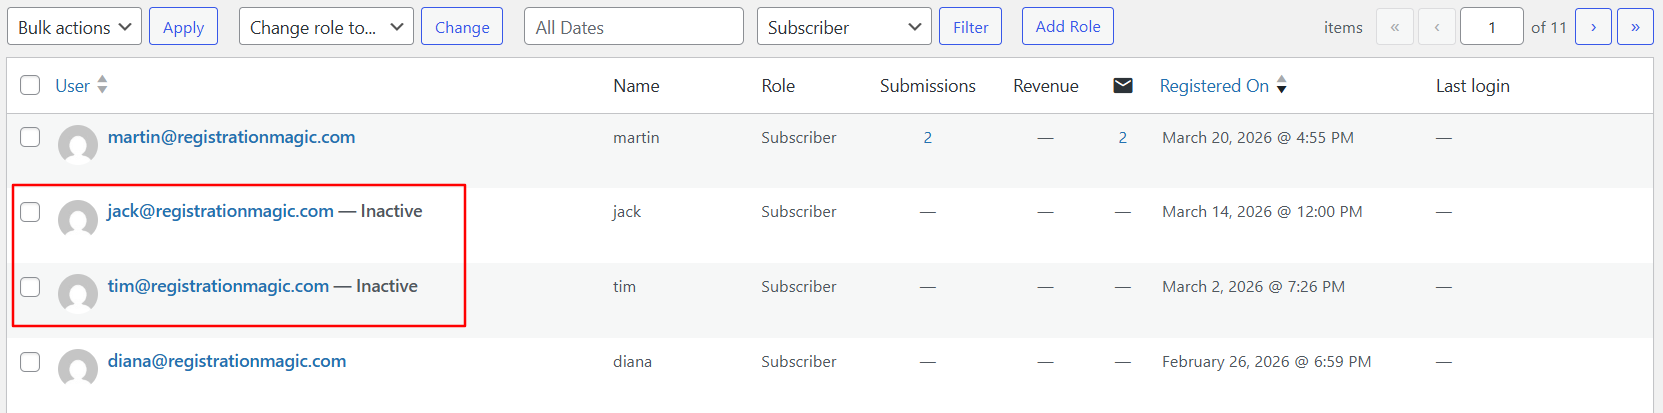Click the envelope email column icon
Screen dimensions: 1663x413
[x=1123, y=86]
